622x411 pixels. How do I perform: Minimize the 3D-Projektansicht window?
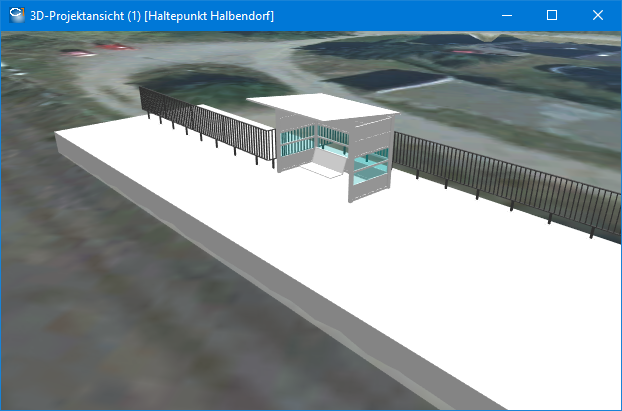pyautogui.click(x=507, y=15)
